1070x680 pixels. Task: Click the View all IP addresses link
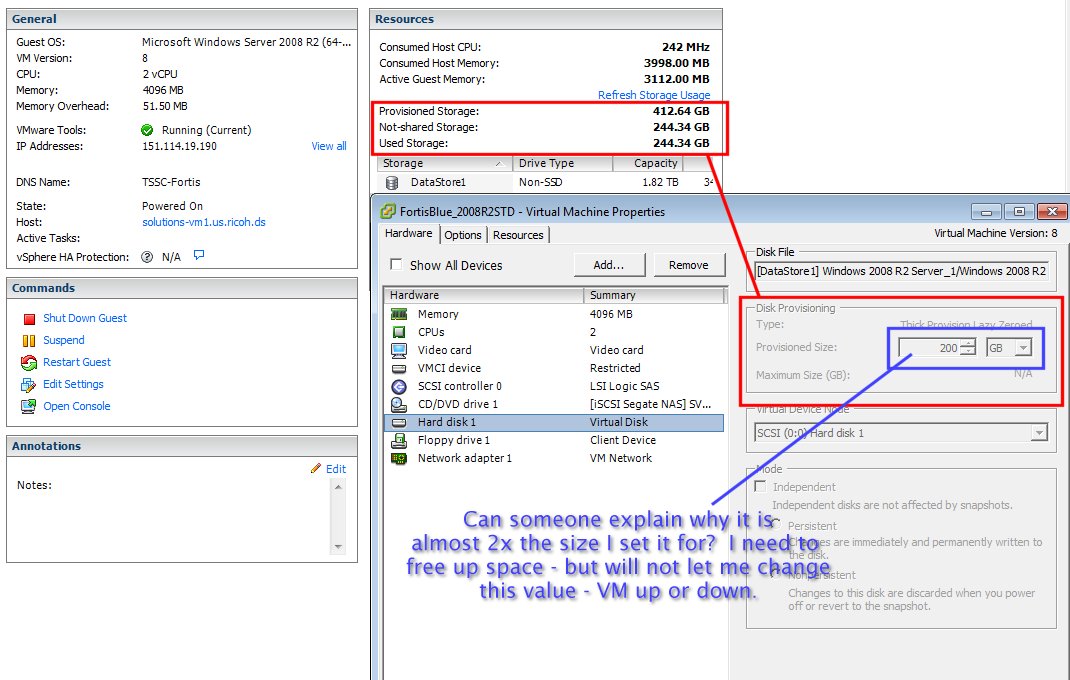(328, 146)
